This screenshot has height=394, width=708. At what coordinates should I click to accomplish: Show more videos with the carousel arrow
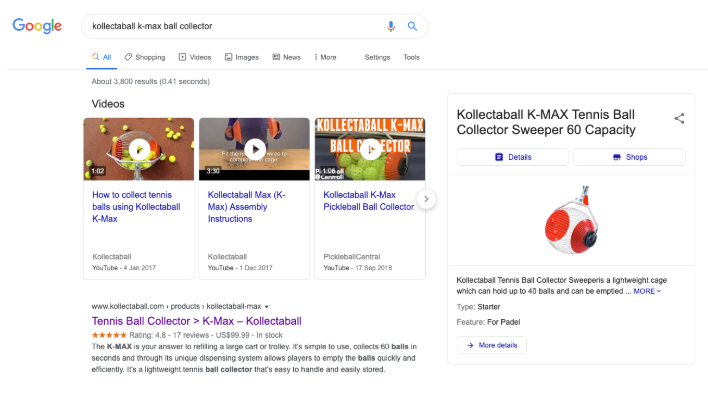(426, 199)
